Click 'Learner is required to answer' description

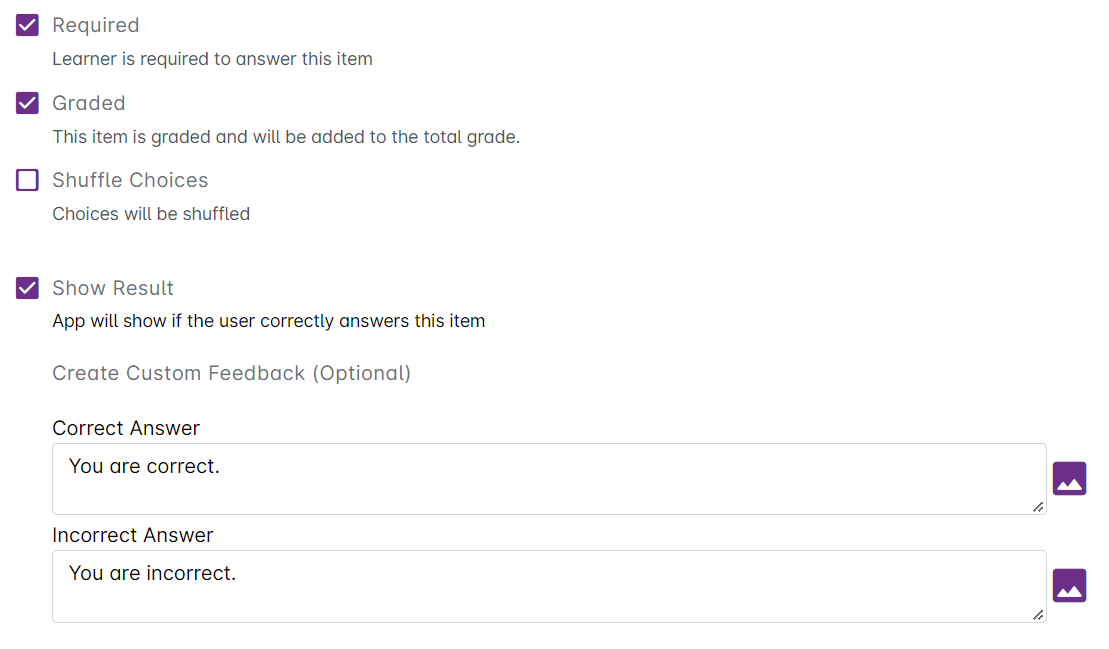pos(212,59)
